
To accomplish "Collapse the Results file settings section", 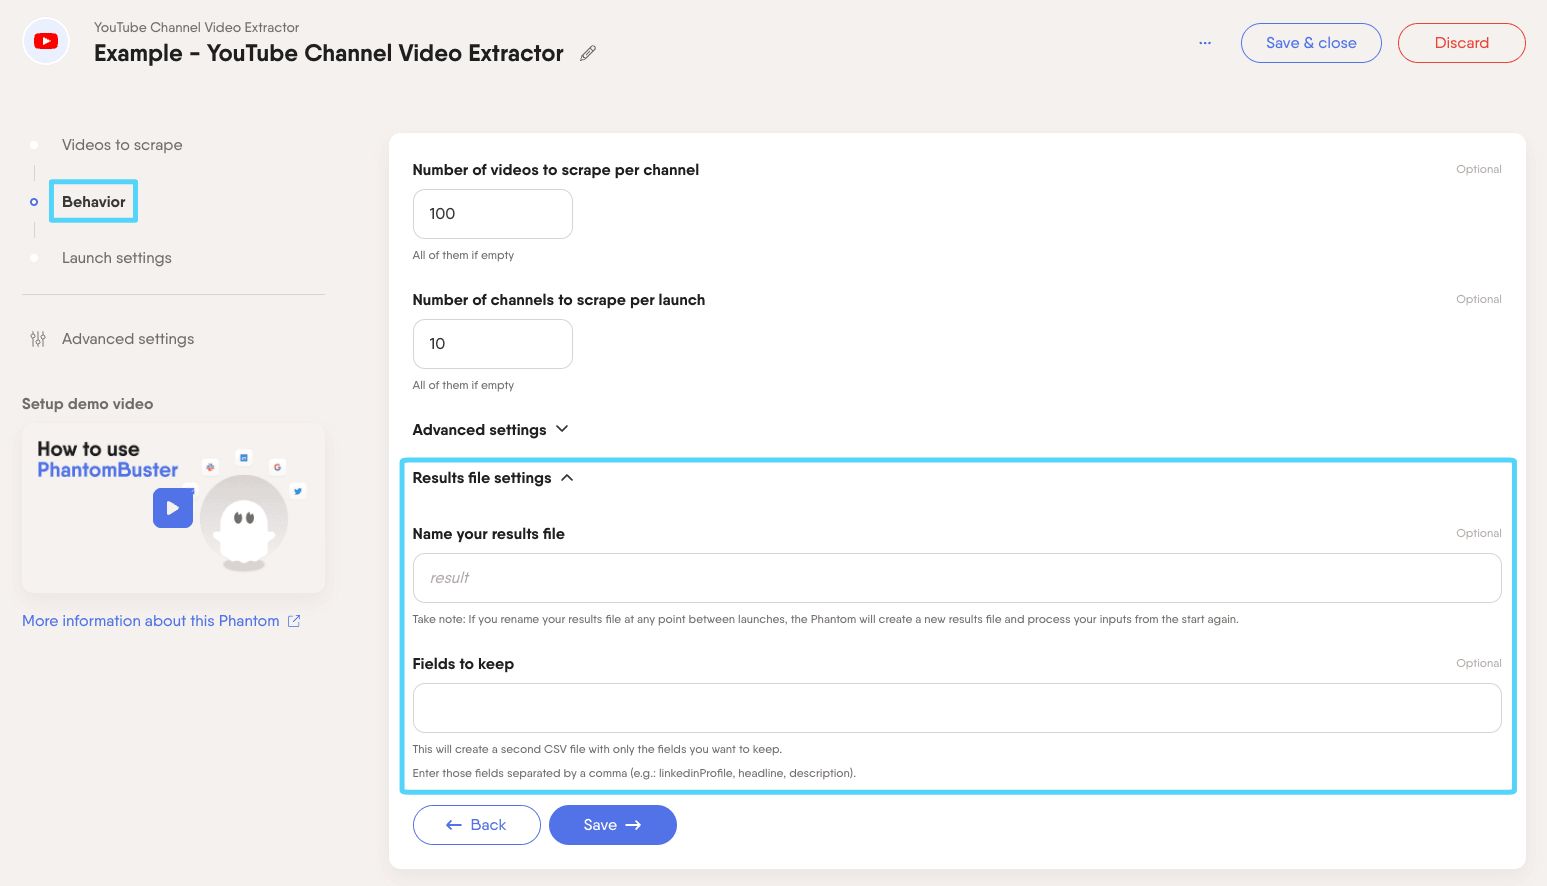I will [567, 478].
